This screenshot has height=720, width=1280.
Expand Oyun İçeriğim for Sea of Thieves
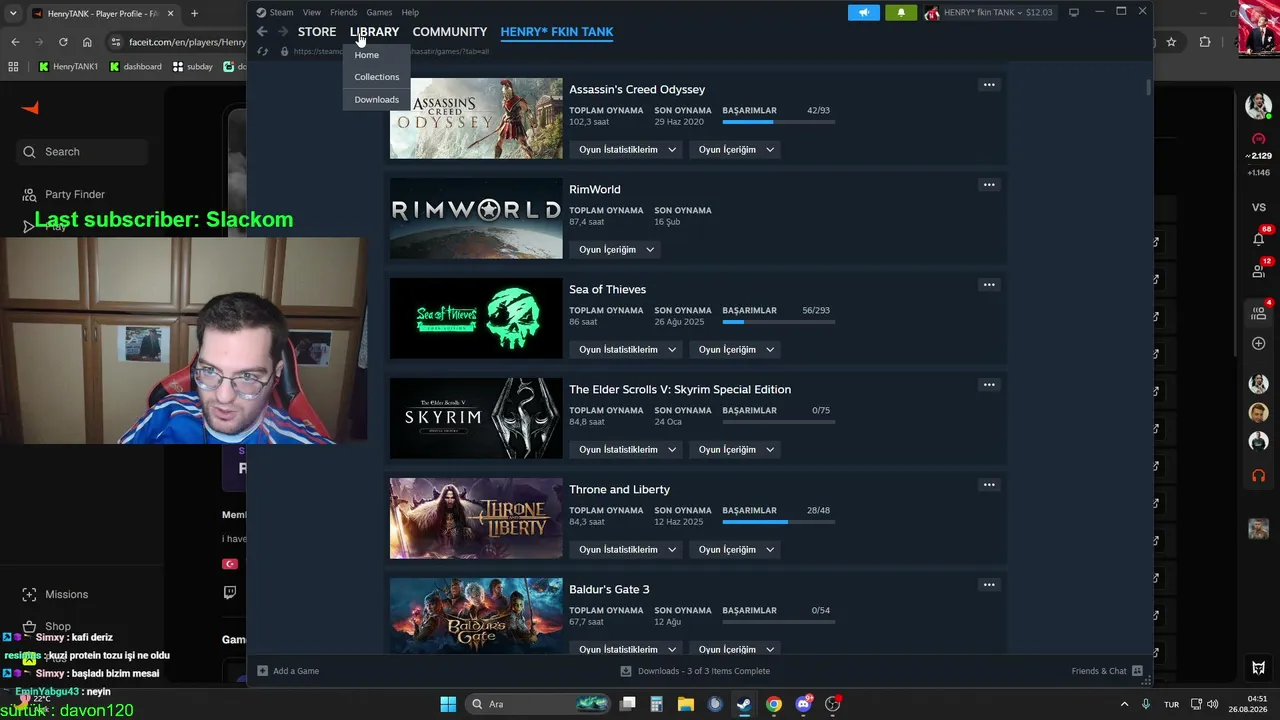point(737,350)
